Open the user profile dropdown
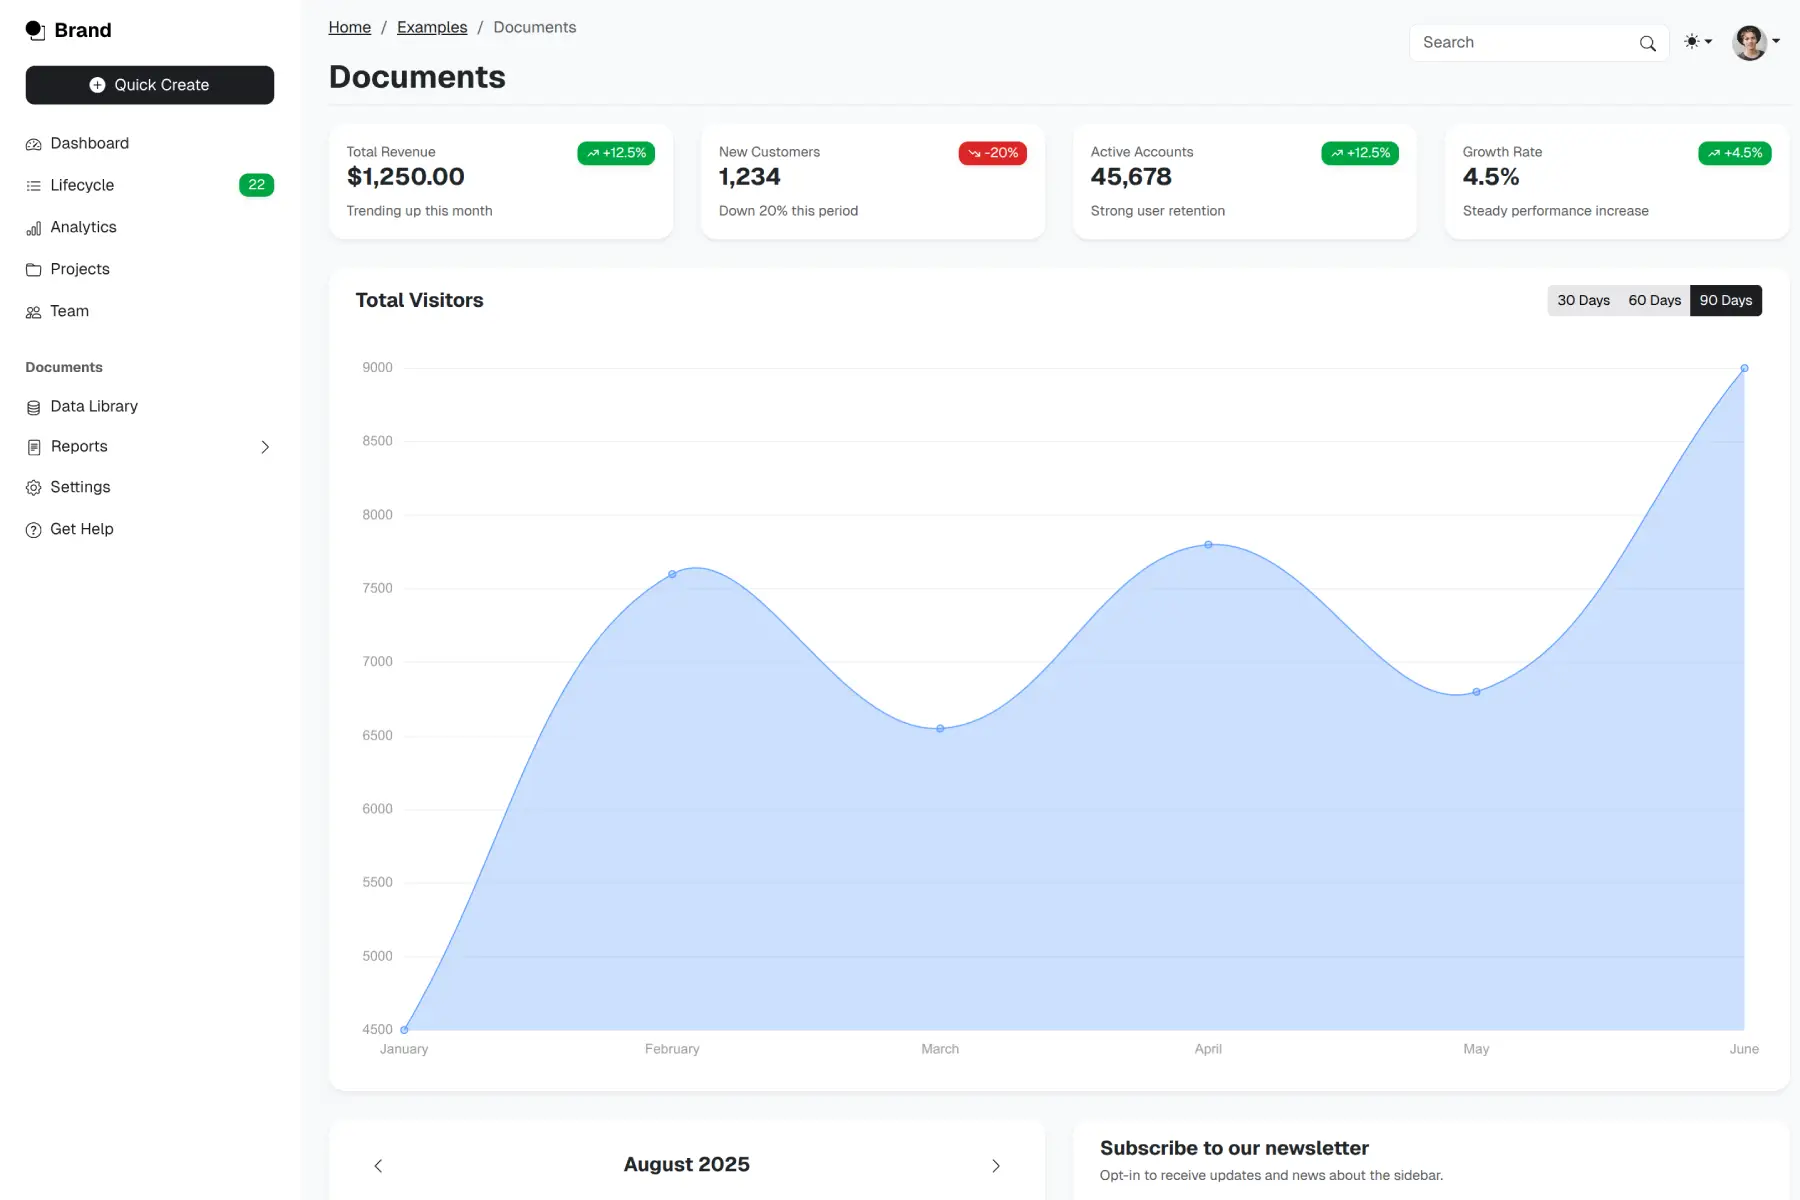This screenshot has height=1200, width=1800. click(1752, 42)
